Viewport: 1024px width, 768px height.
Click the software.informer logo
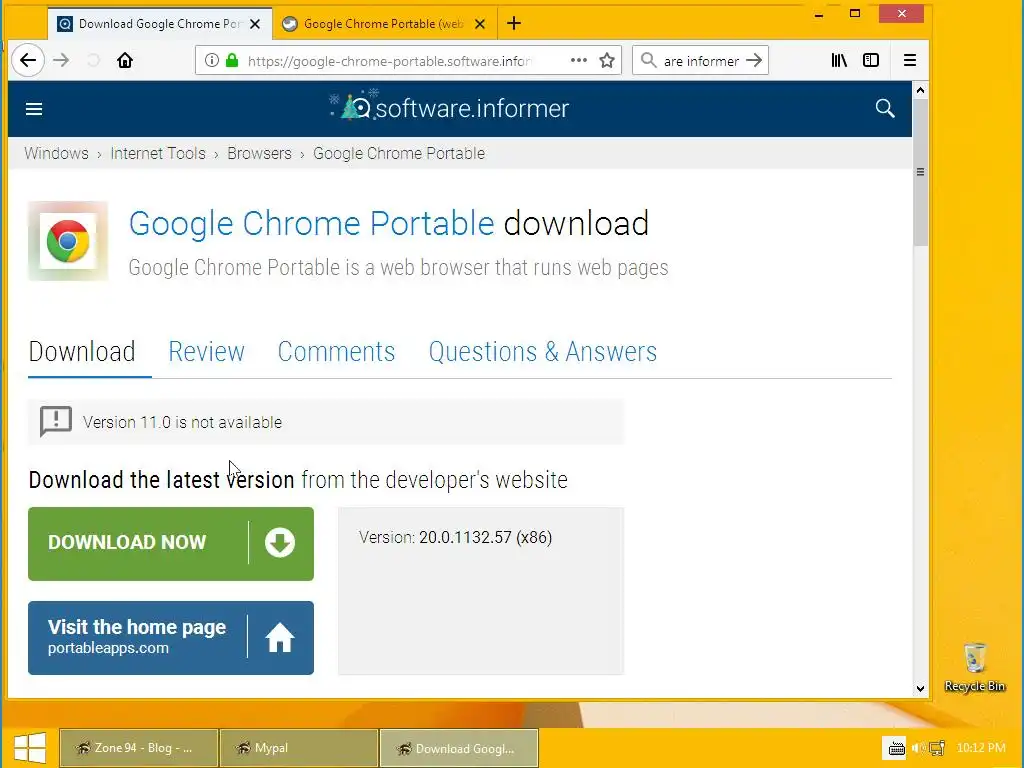(x=449, y=106)
